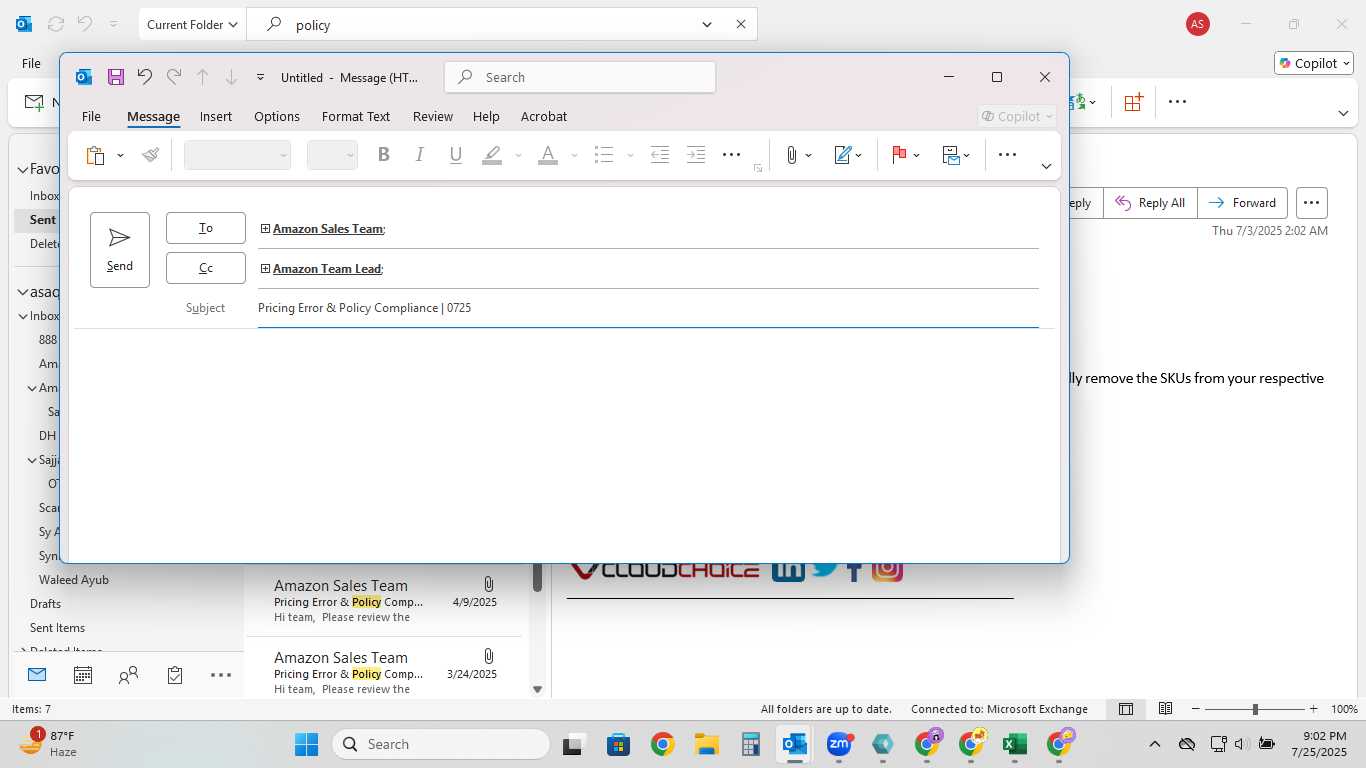The height and width of the screenshot is (768, 1366).
Task: Toggle Italic formatting
Action: click(x=420, y=155)
